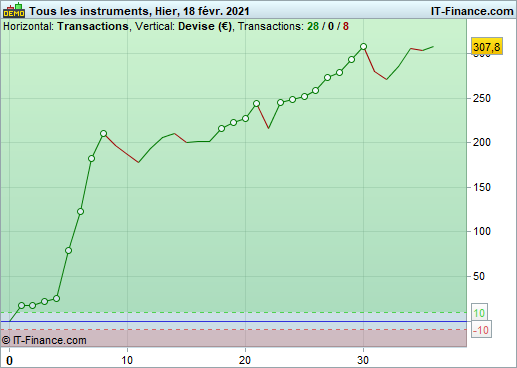
Task: Click the circle marker at transaction 18
Action: click(221, 128)
